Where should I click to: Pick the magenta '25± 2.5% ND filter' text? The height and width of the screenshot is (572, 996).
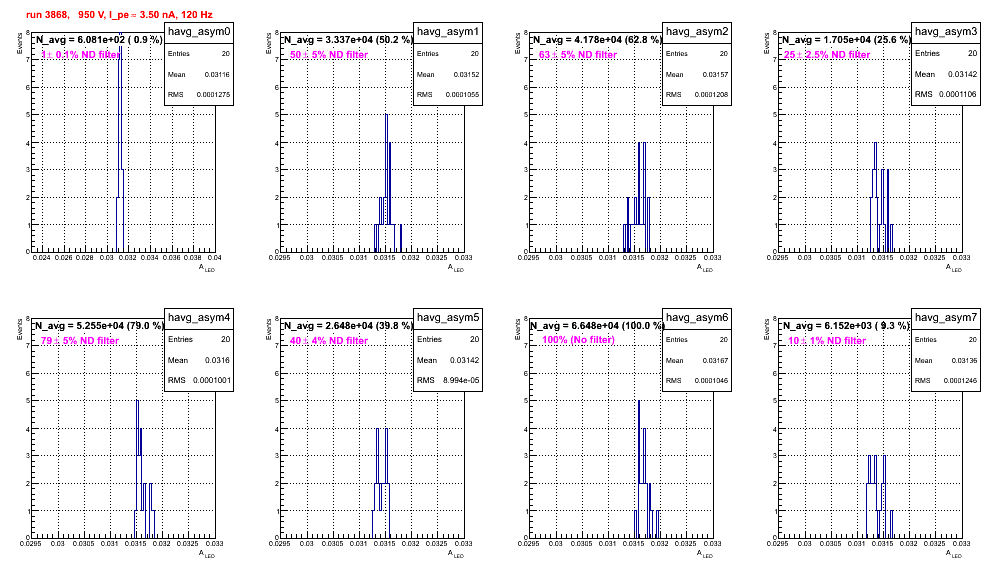coord(827,55)
